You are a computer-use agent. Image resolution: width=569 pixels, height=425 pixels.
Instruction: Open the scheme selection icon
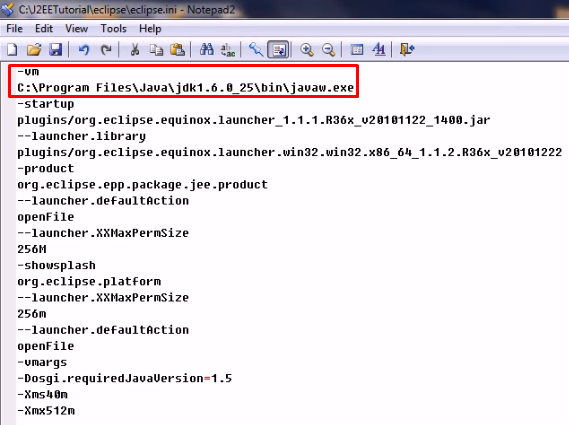[x=357, y=49]
